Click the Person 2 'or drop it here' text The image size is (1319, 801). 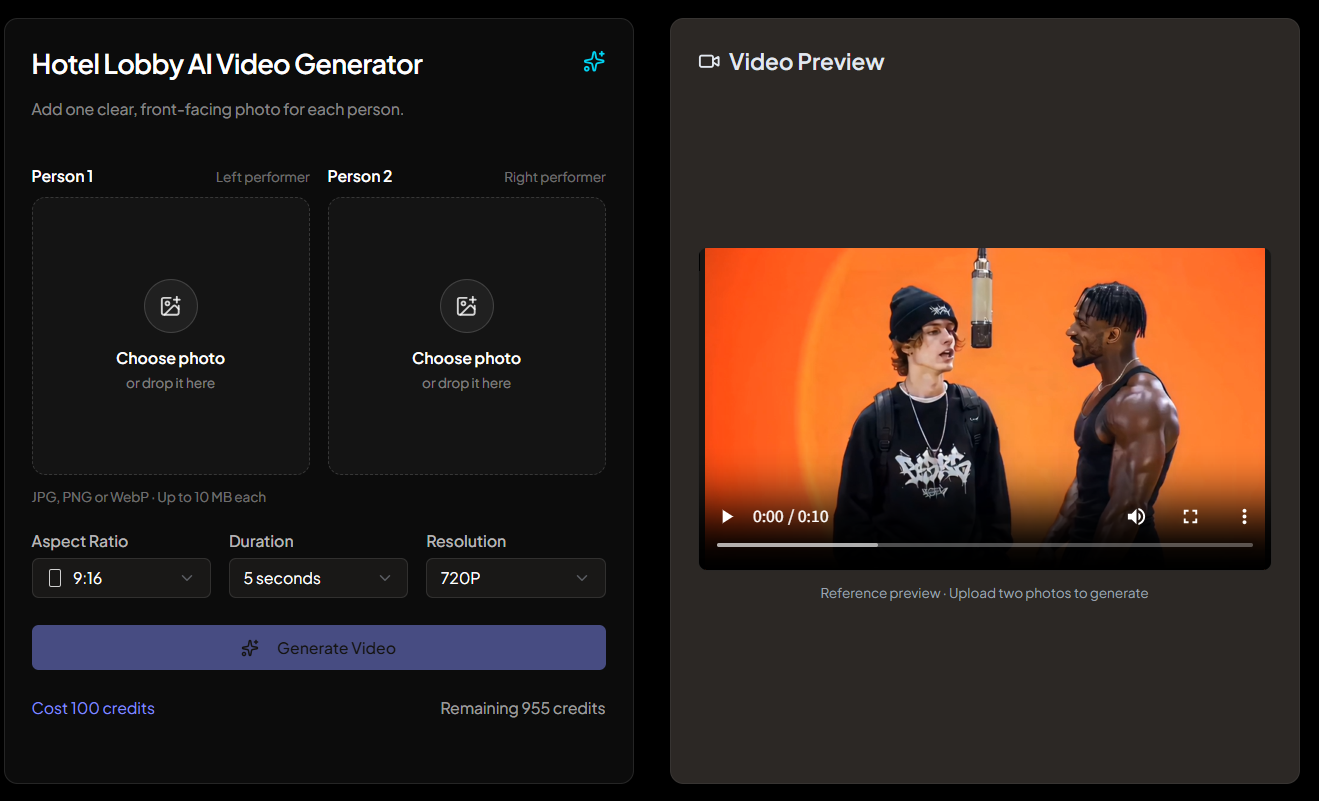[467, 384]
